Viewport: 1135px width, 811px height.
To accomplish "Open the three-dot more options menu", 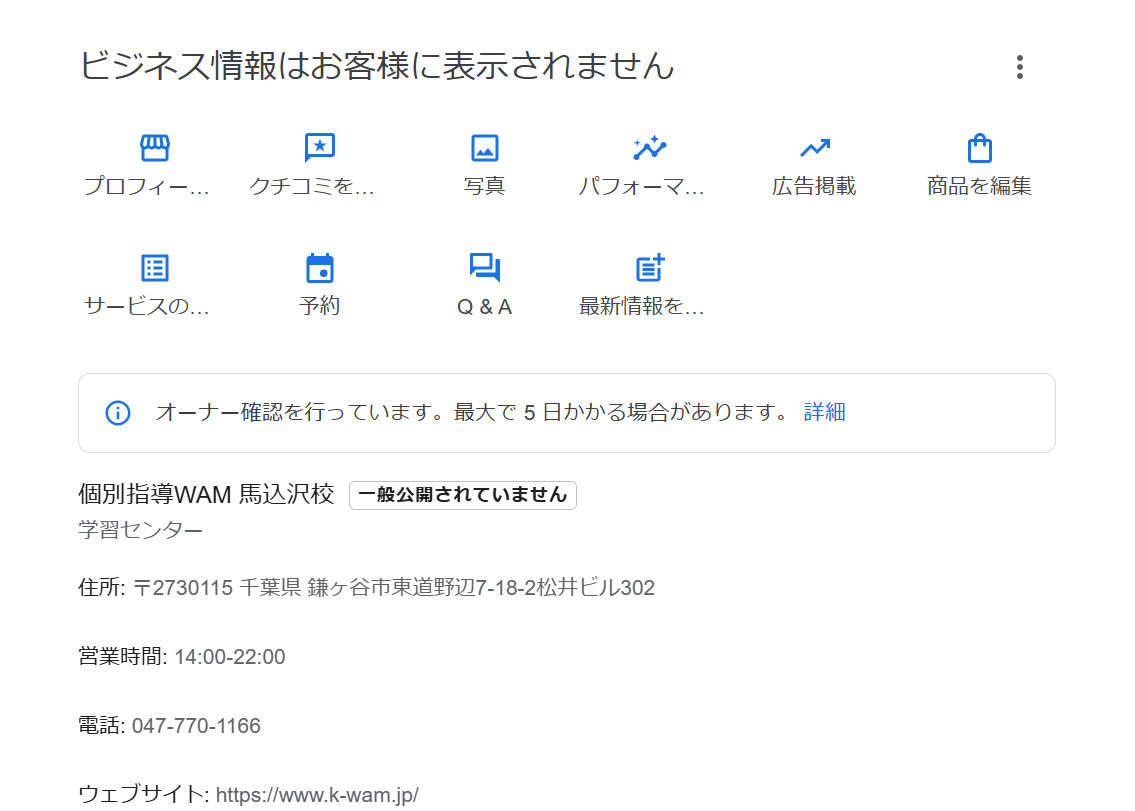I will pyautogui.click(x=1019, y=67).
